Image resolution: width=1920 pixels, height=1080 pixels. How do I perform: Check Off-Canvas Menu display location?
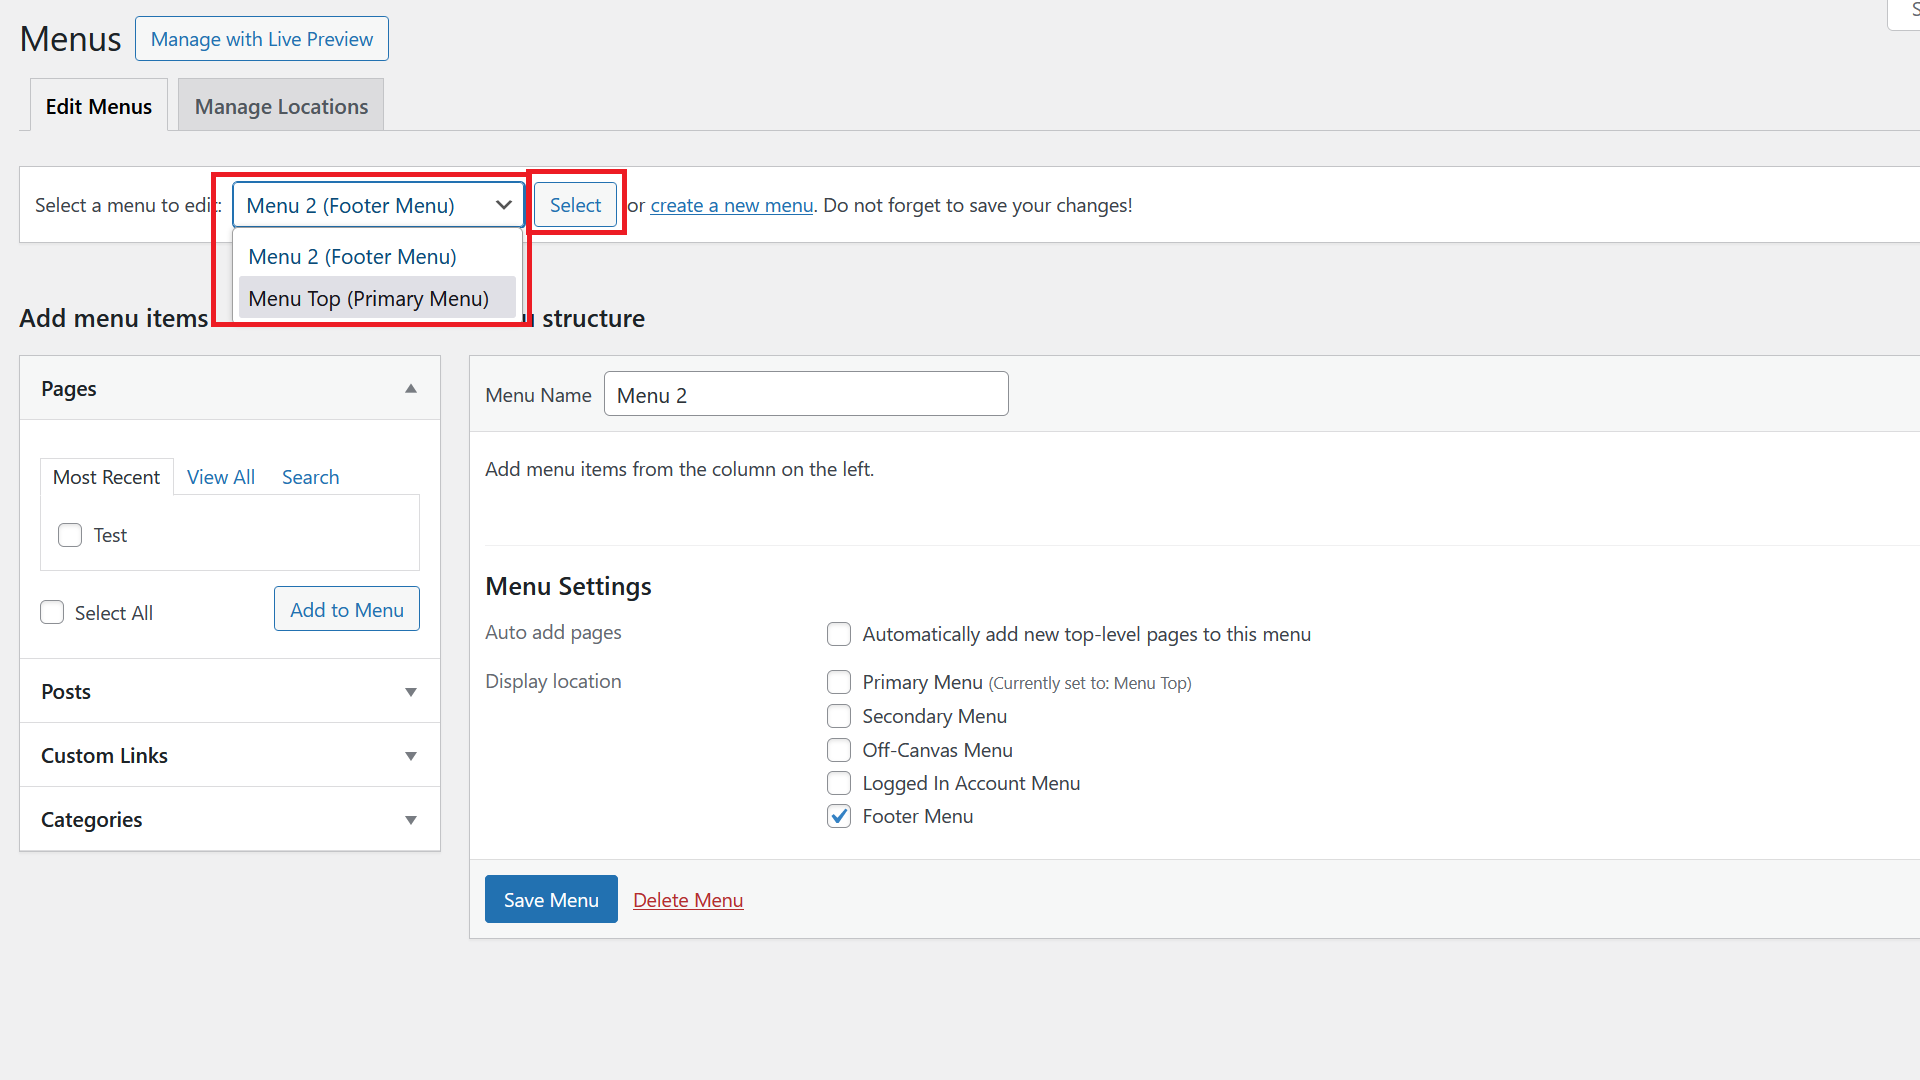[839, 750]
